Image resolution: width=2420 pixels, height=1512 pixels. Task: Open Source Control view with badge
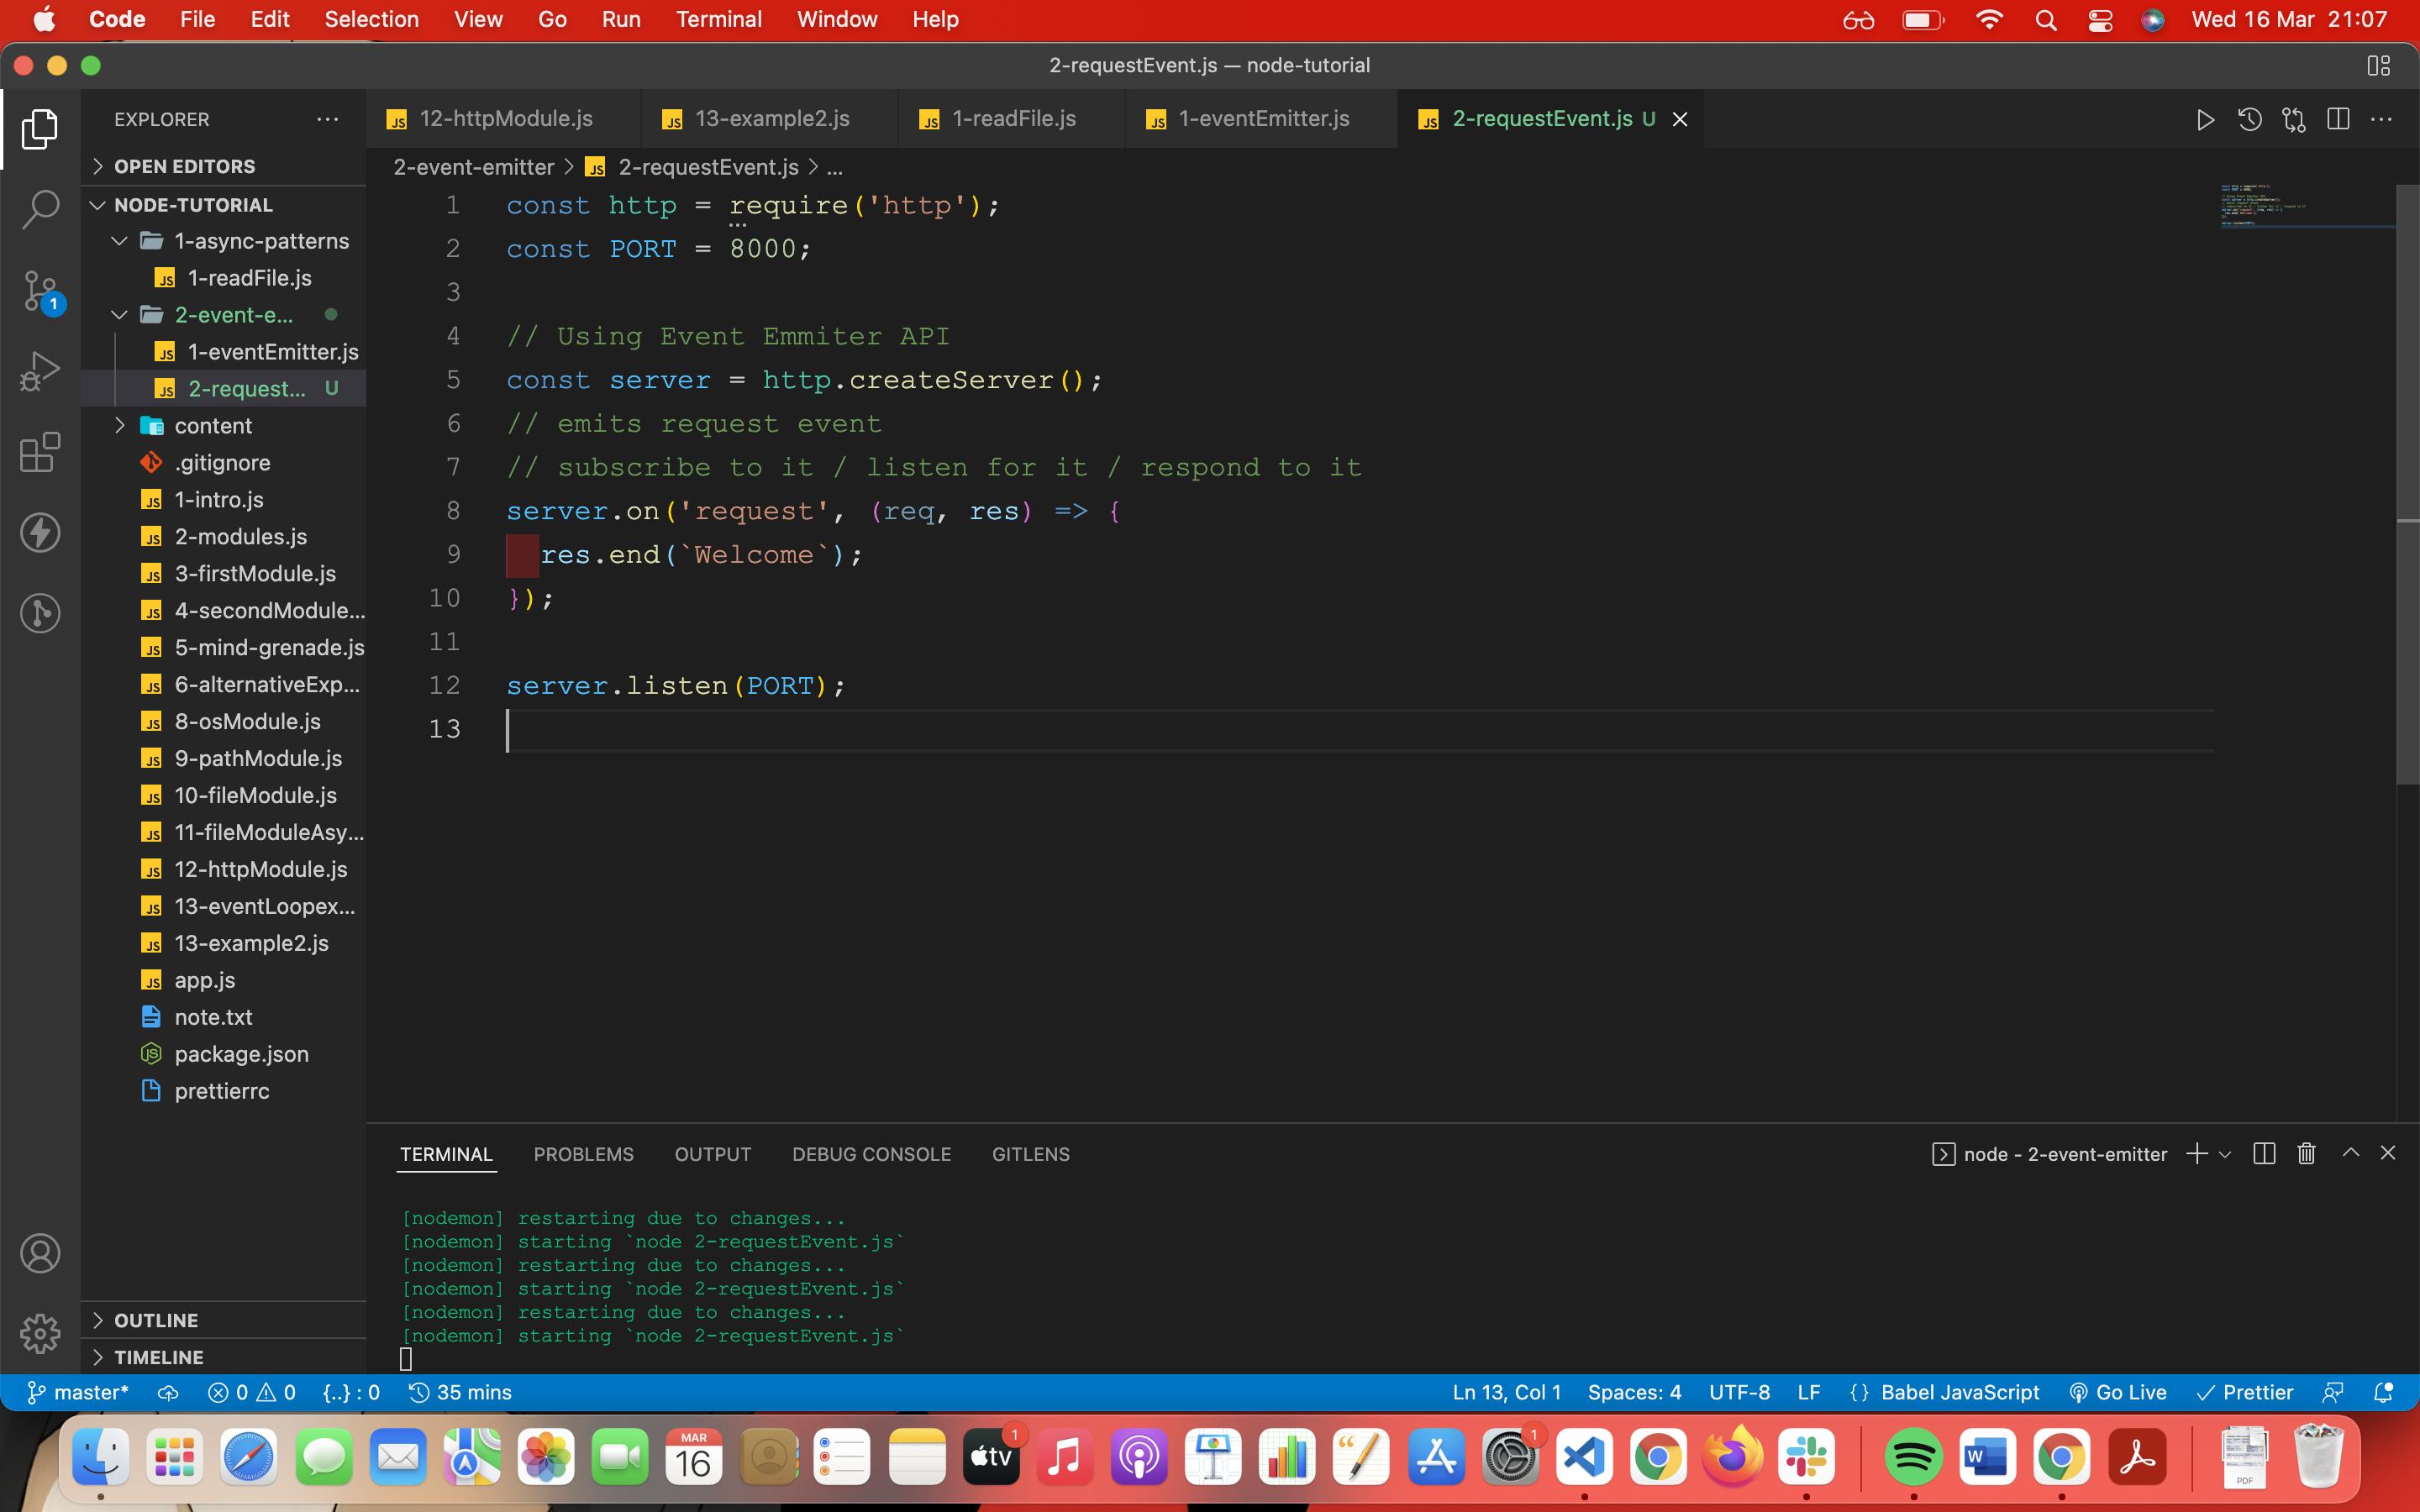point(40,291)
